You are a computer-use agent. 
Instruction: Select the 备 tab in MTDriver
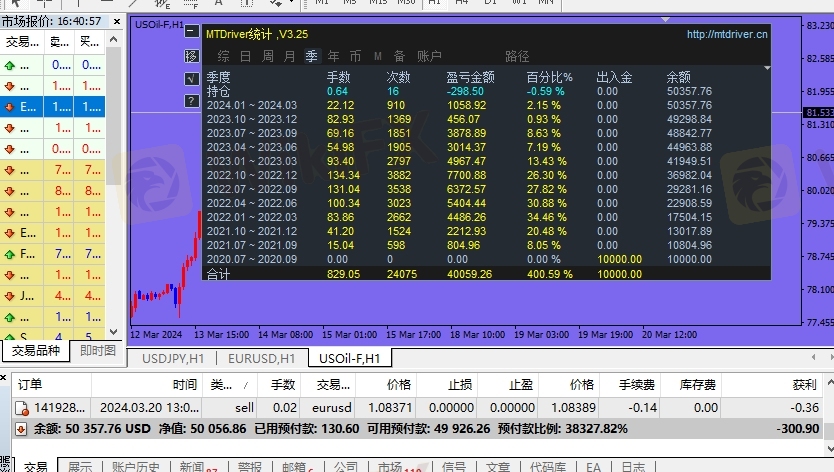[399, 56]
